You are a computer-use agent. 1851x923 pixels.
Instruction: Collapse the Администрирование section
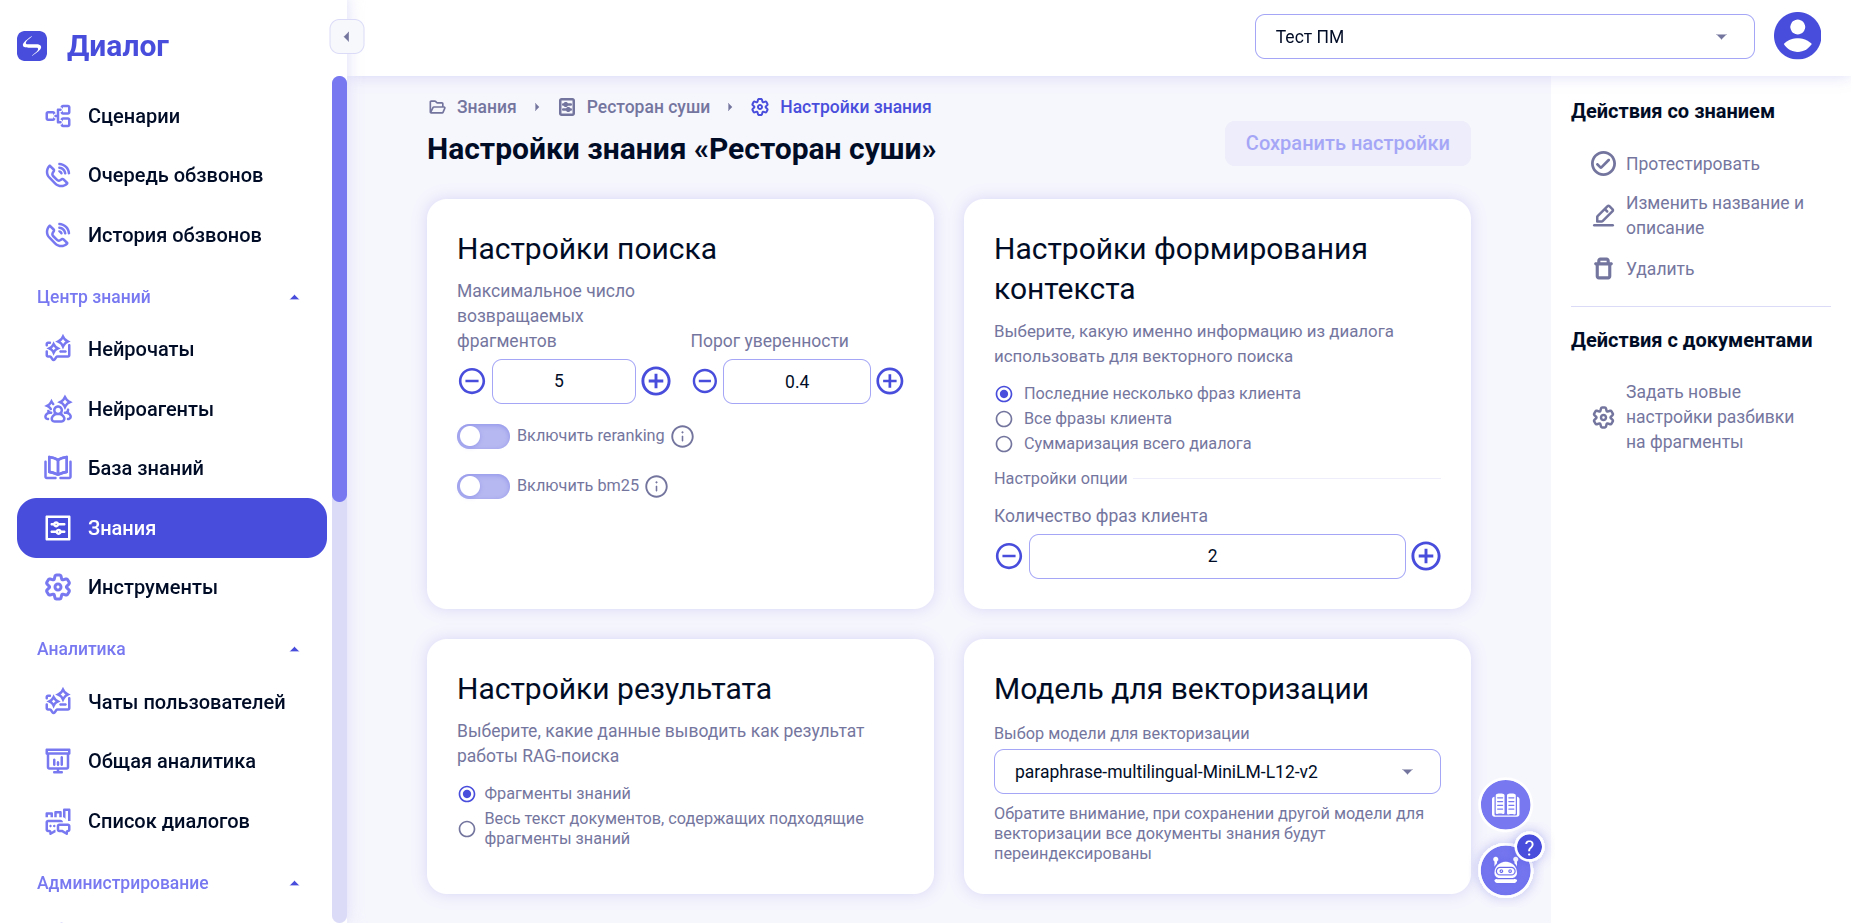294,883
